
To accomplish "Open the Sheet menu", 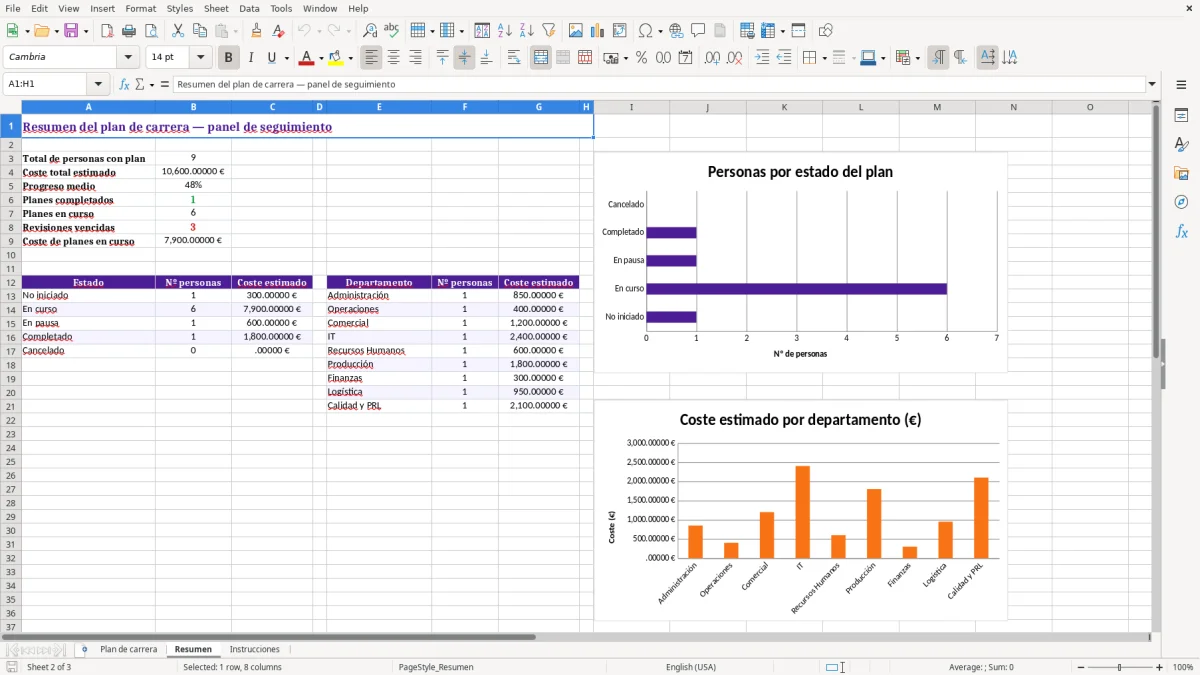I will point(216,8).
